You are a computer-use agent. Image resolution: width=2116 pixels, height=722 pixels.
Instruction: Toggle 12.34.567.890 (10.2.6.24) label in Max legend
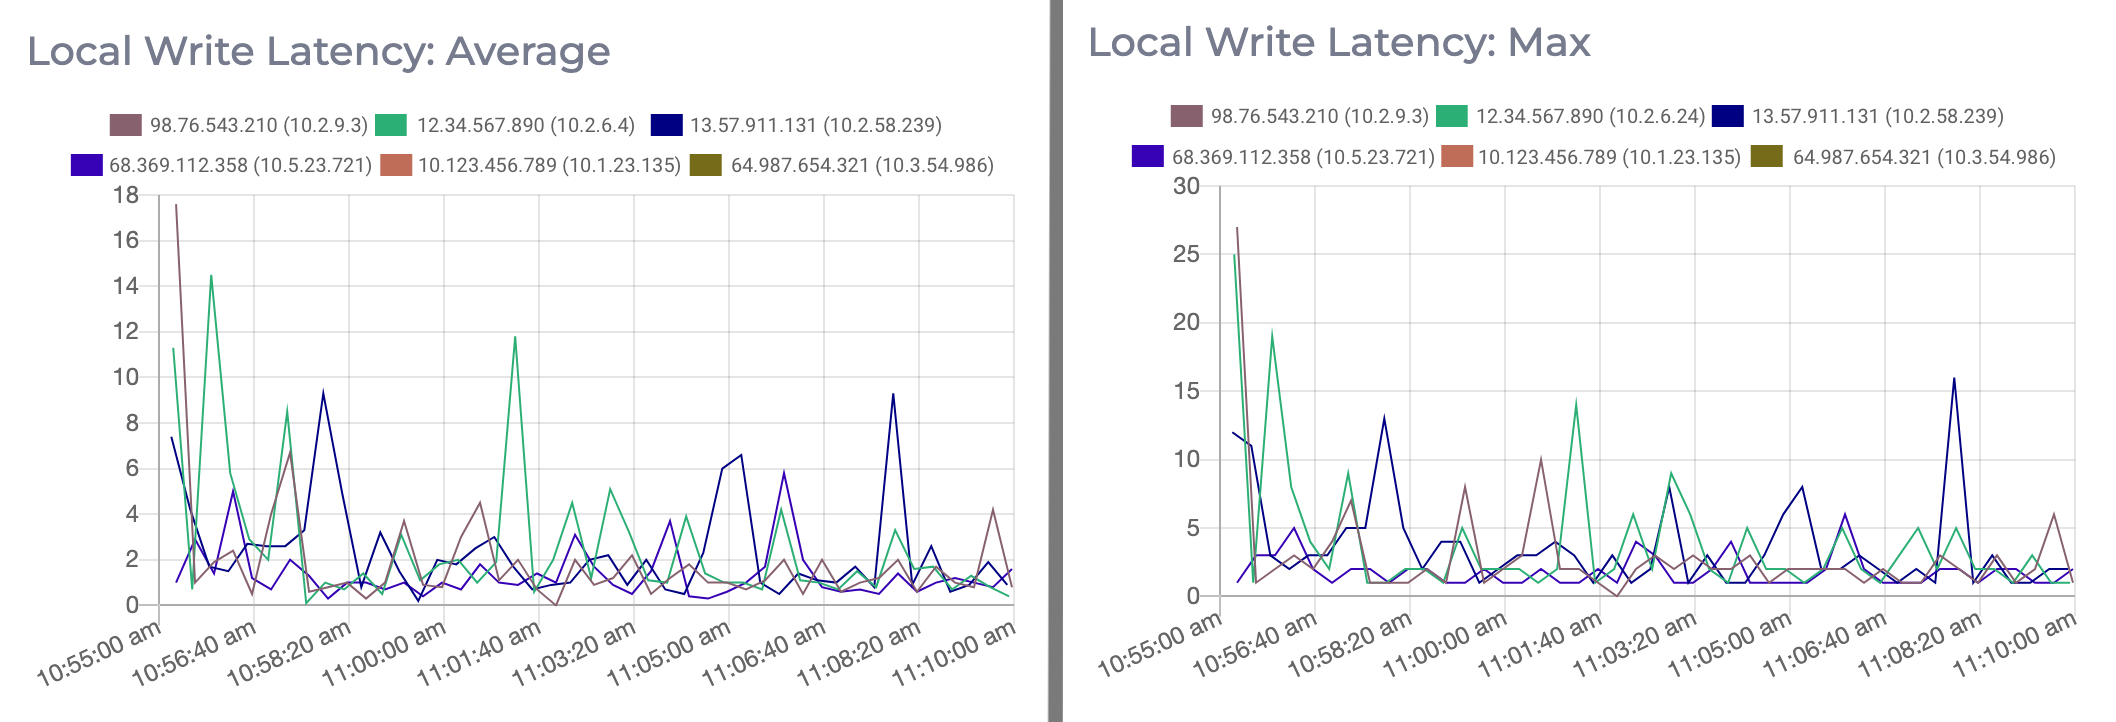[x=1590, y=116]
